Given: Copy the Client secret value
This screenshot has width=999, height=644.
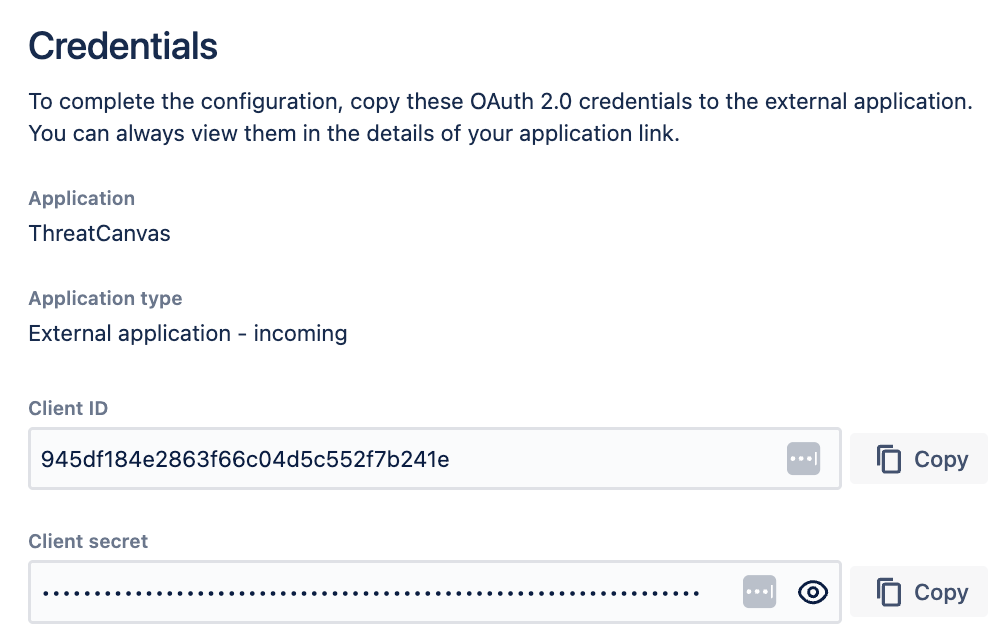Looking at the screenshot, I should 919,592.
